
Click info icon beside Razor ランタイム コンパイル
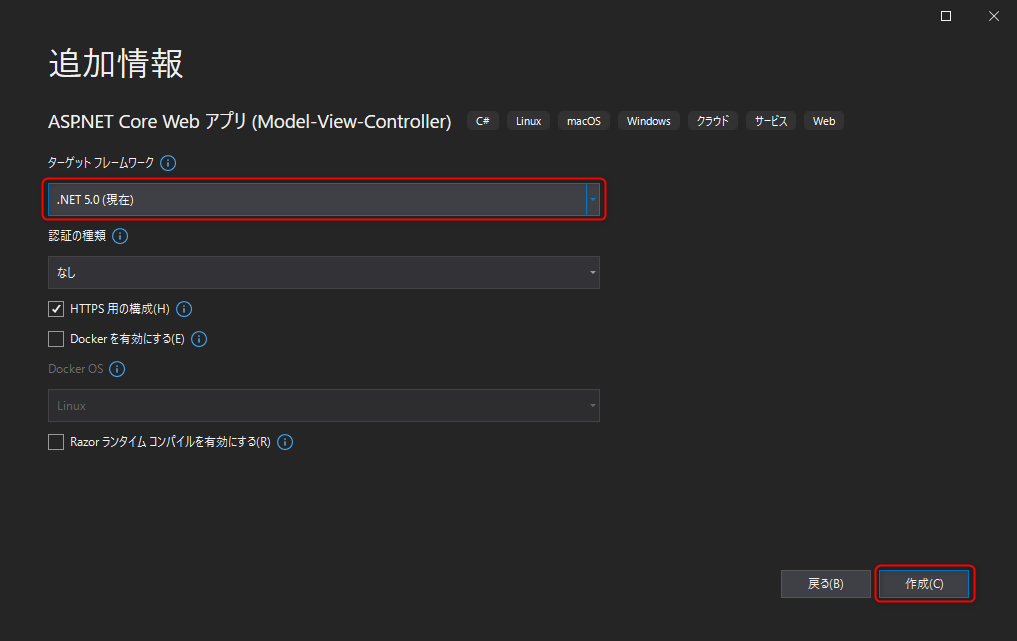[x=285, y=442]
